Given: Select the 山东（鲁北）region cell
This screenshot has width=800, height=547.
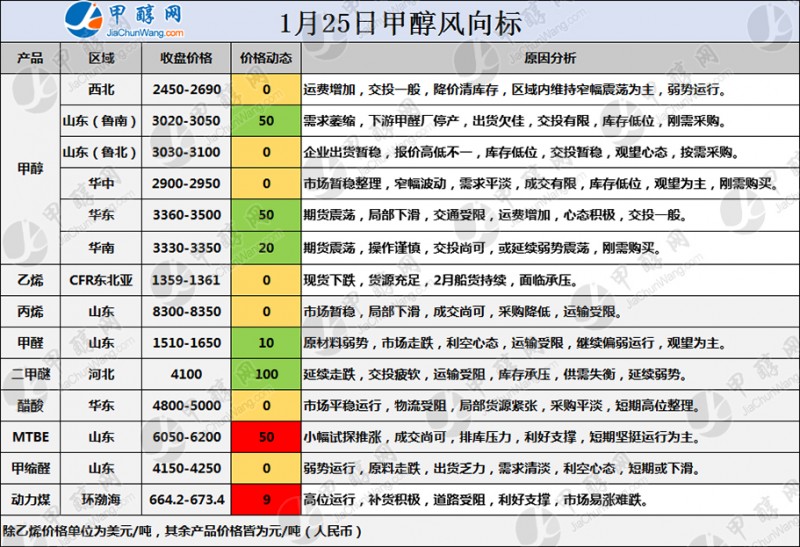Looking at the screenshot, I should [x=101, y=152].
